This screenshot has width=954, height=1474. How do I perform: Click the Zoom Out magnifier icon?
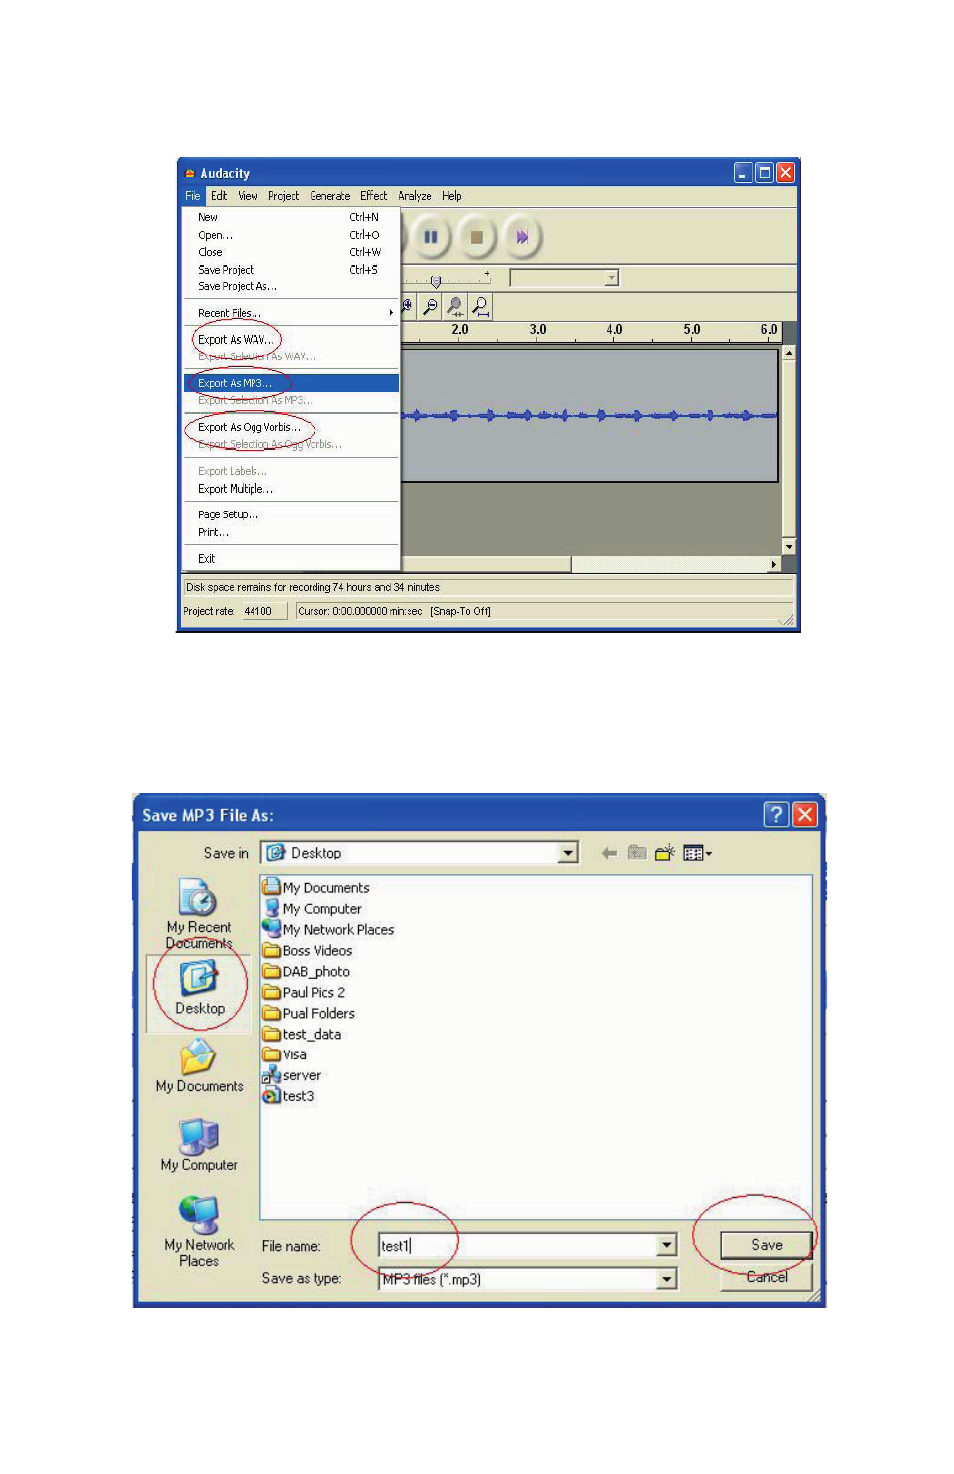coord(431,306)
